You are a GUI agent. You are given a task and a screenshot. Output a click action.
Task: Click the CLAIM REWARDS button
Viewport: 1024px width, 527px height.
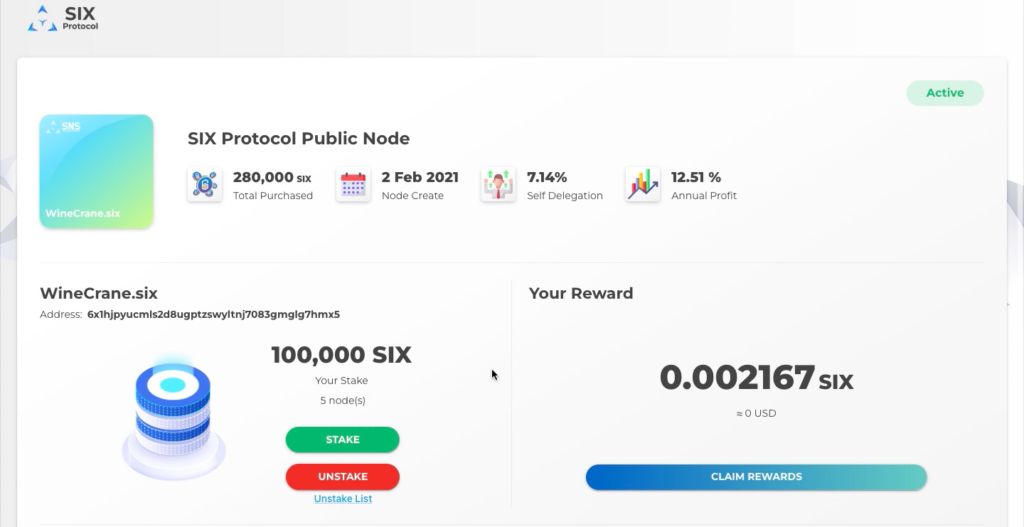(756, 477)
